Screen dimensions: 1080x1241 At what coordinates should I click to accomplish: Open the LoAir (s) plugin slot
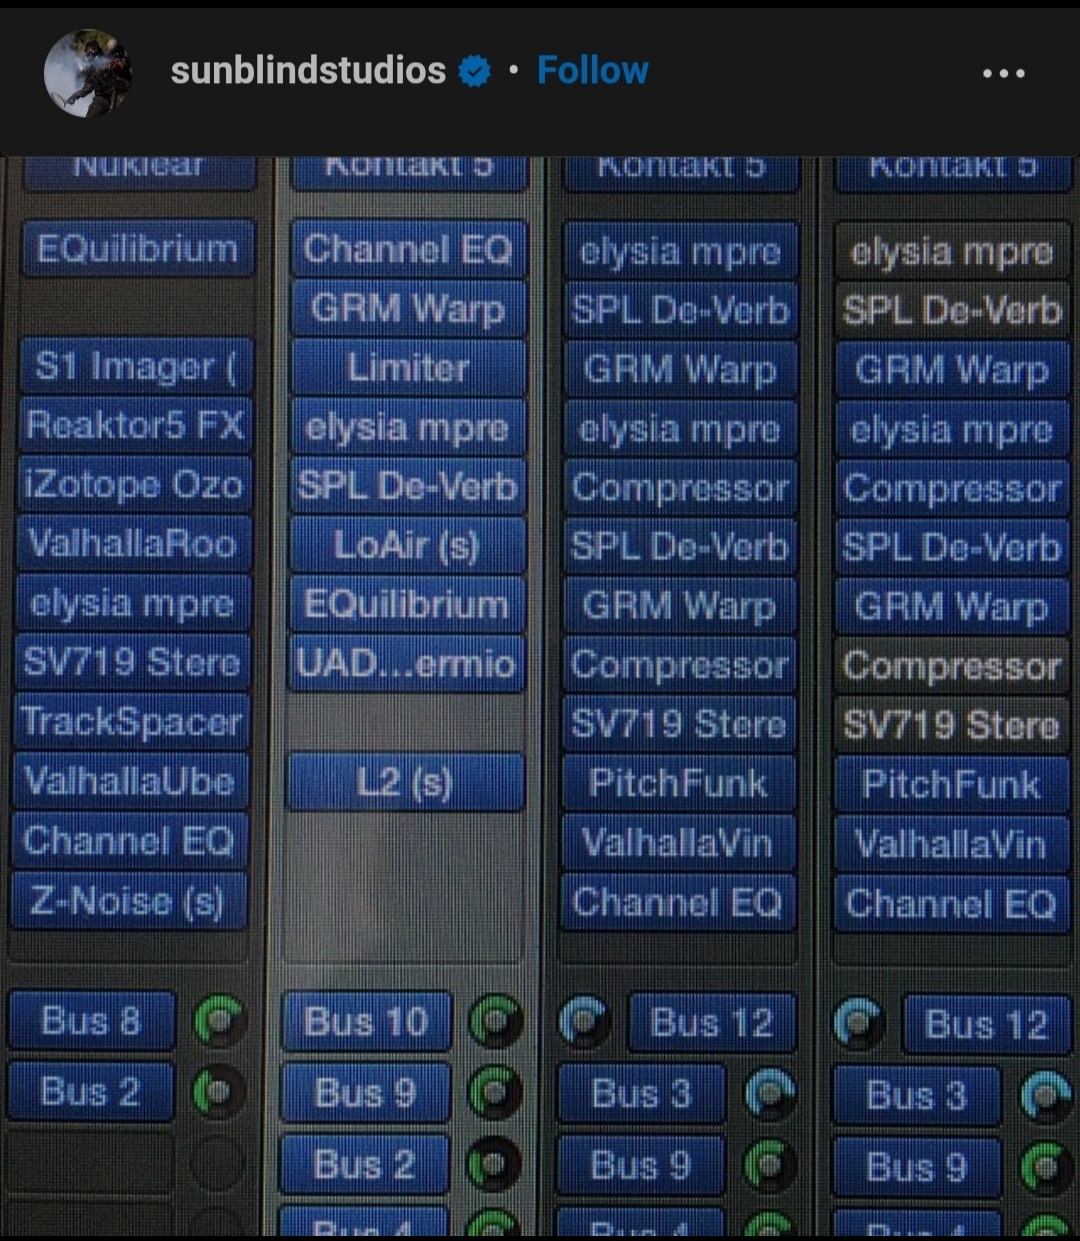[407, 546]
